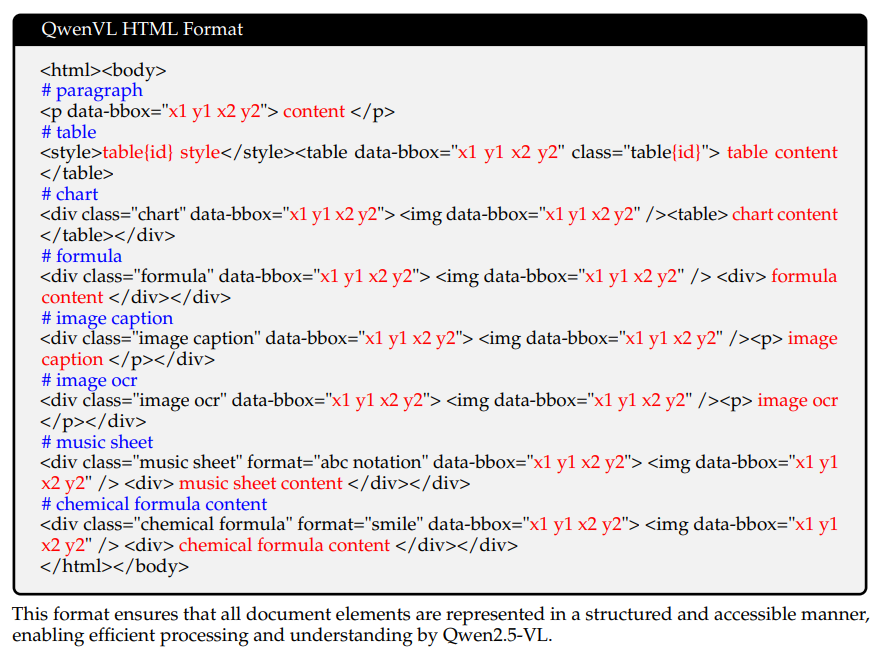The image size is (880, 654).
Task: Click the '# music sheet' comment line
Action: click(97, 442)
